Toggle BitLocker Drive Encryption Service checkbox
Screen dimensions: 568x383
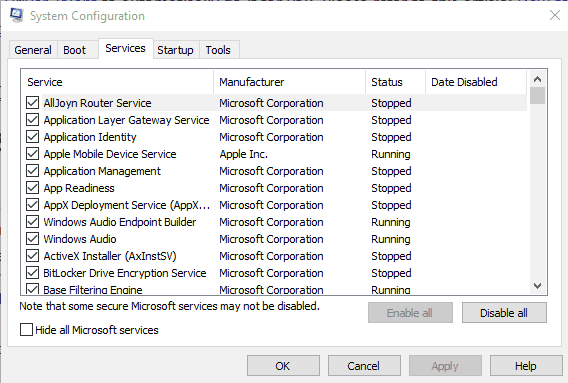pos(33,273)
